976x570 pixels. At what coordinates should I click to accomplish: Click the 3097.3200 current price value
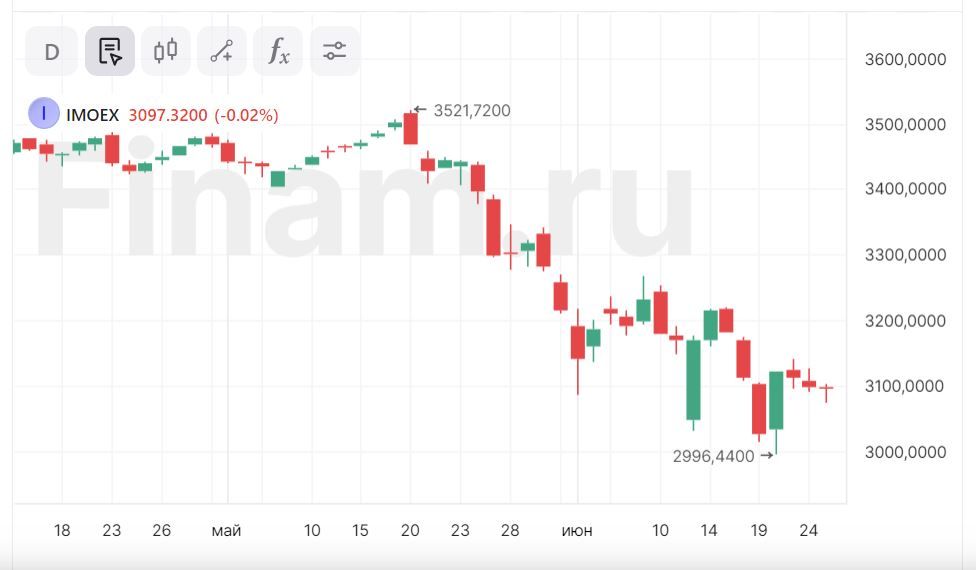[168, 115]
